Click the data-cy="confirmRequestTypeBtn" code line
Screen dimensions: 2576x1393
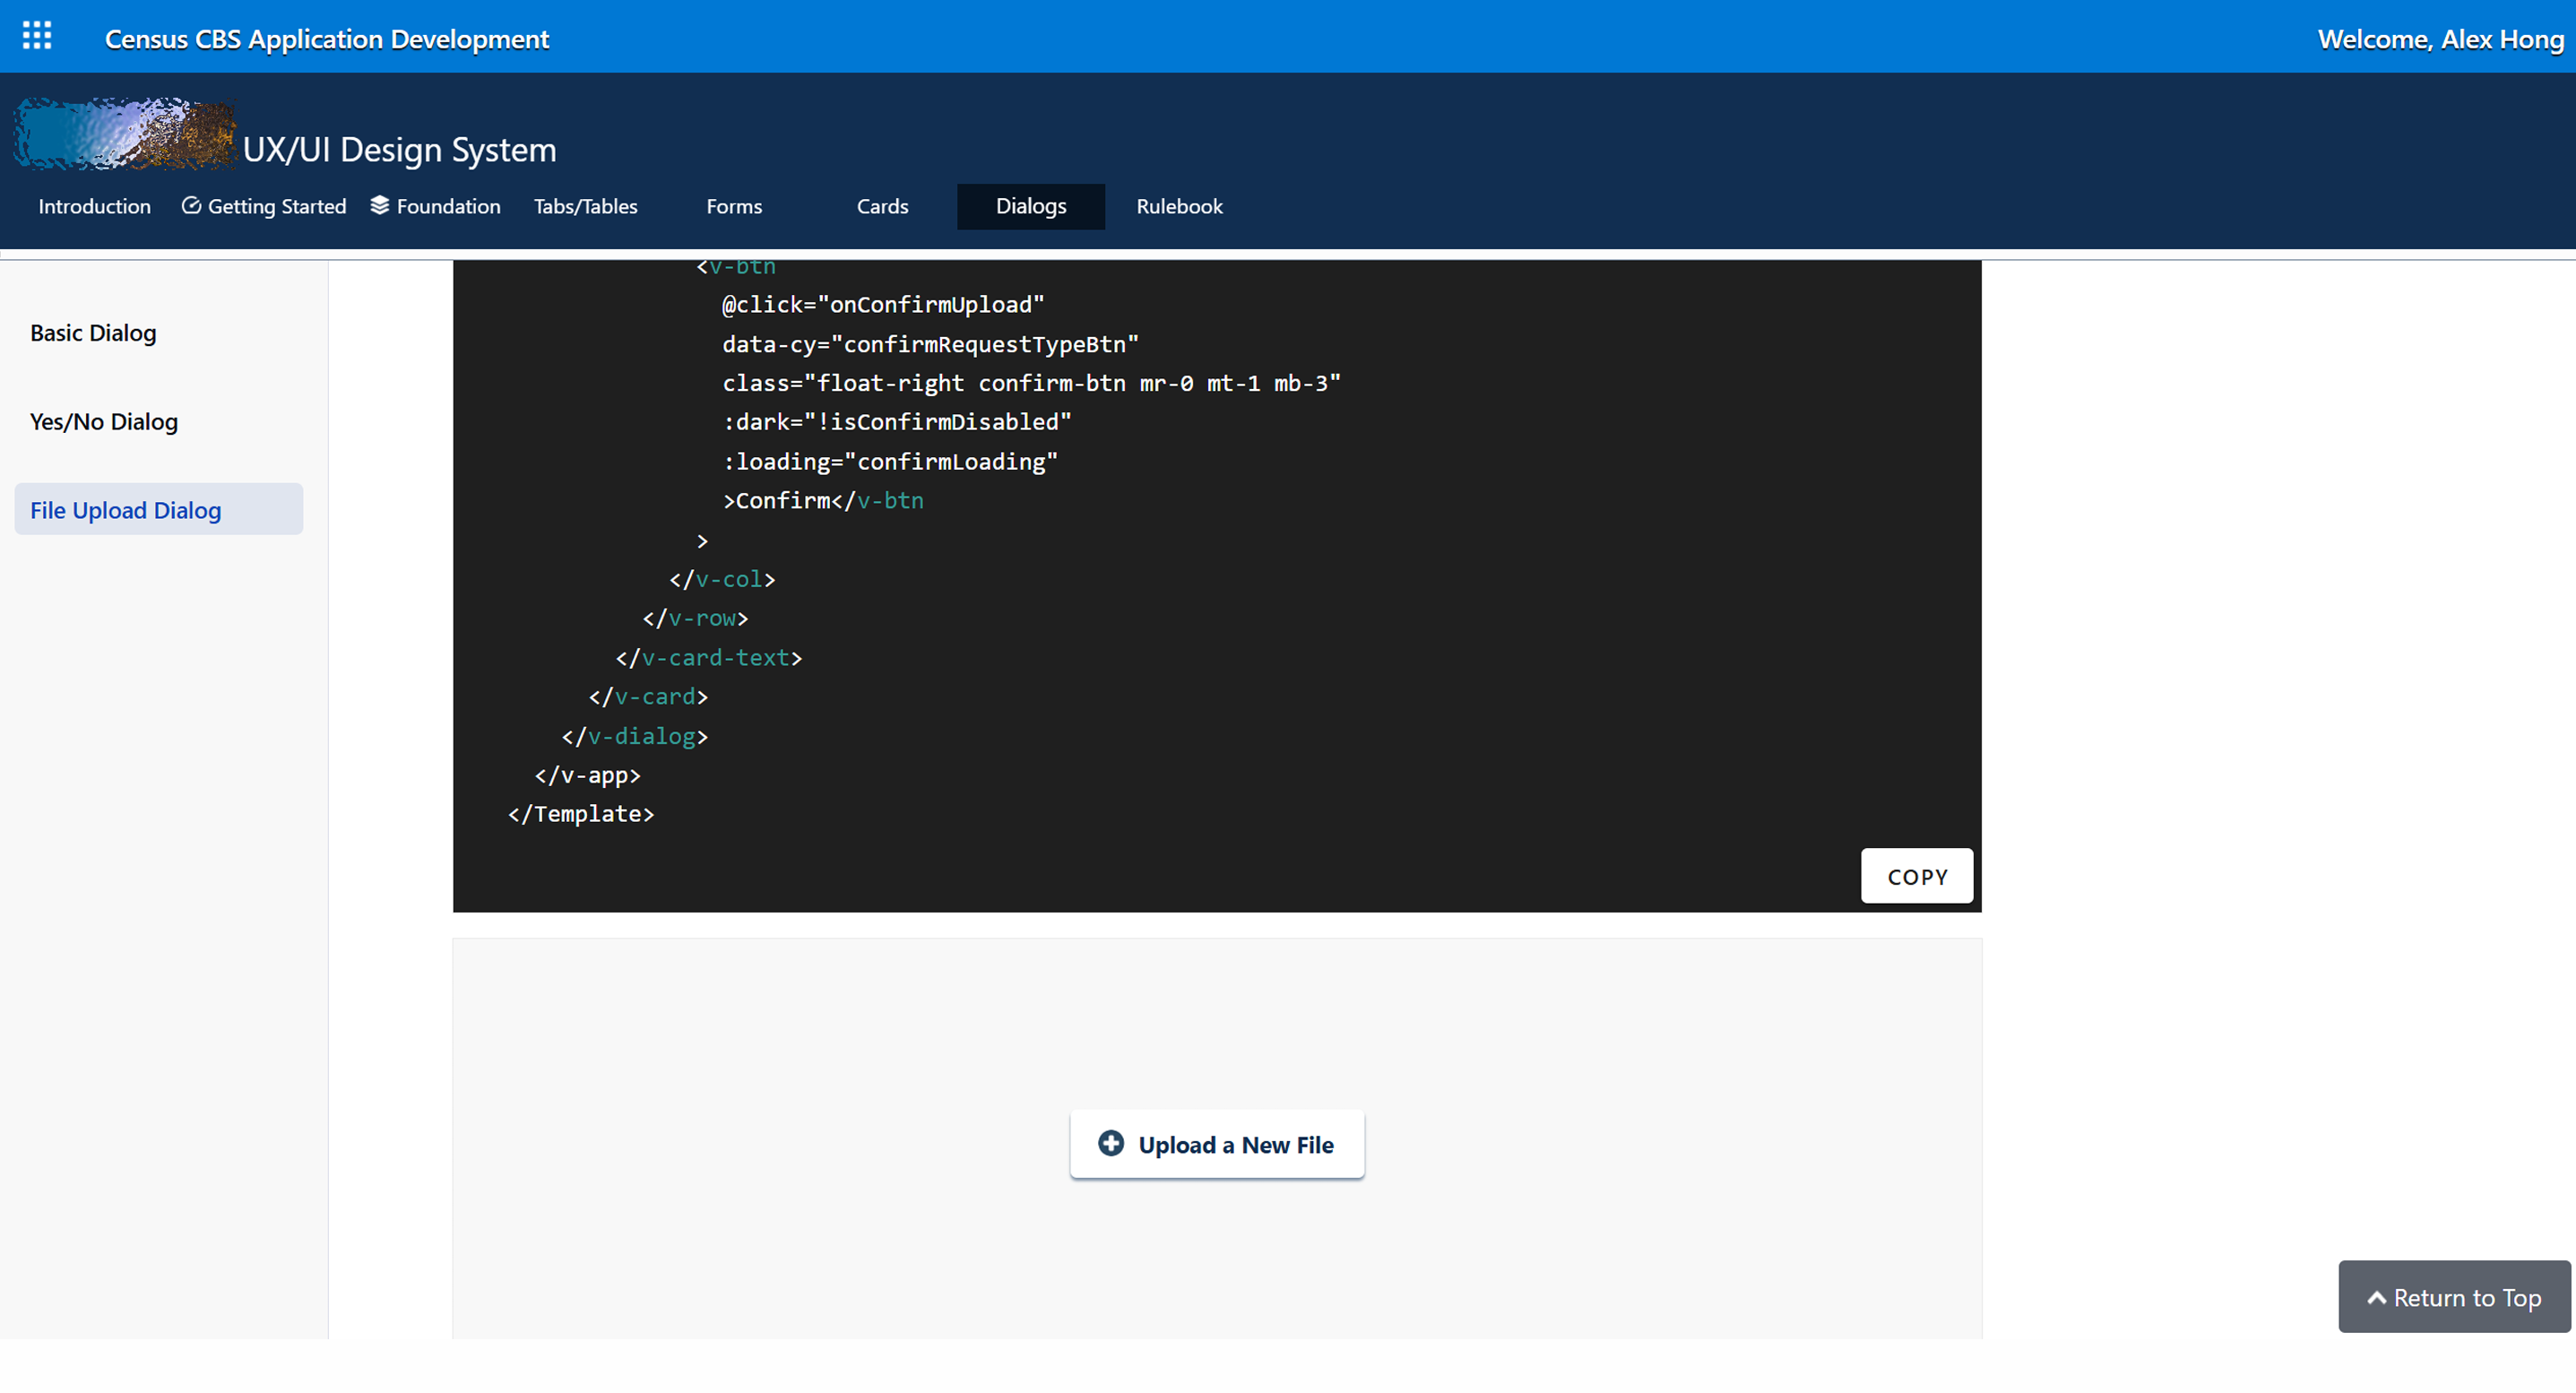click(x=930, y=344)
